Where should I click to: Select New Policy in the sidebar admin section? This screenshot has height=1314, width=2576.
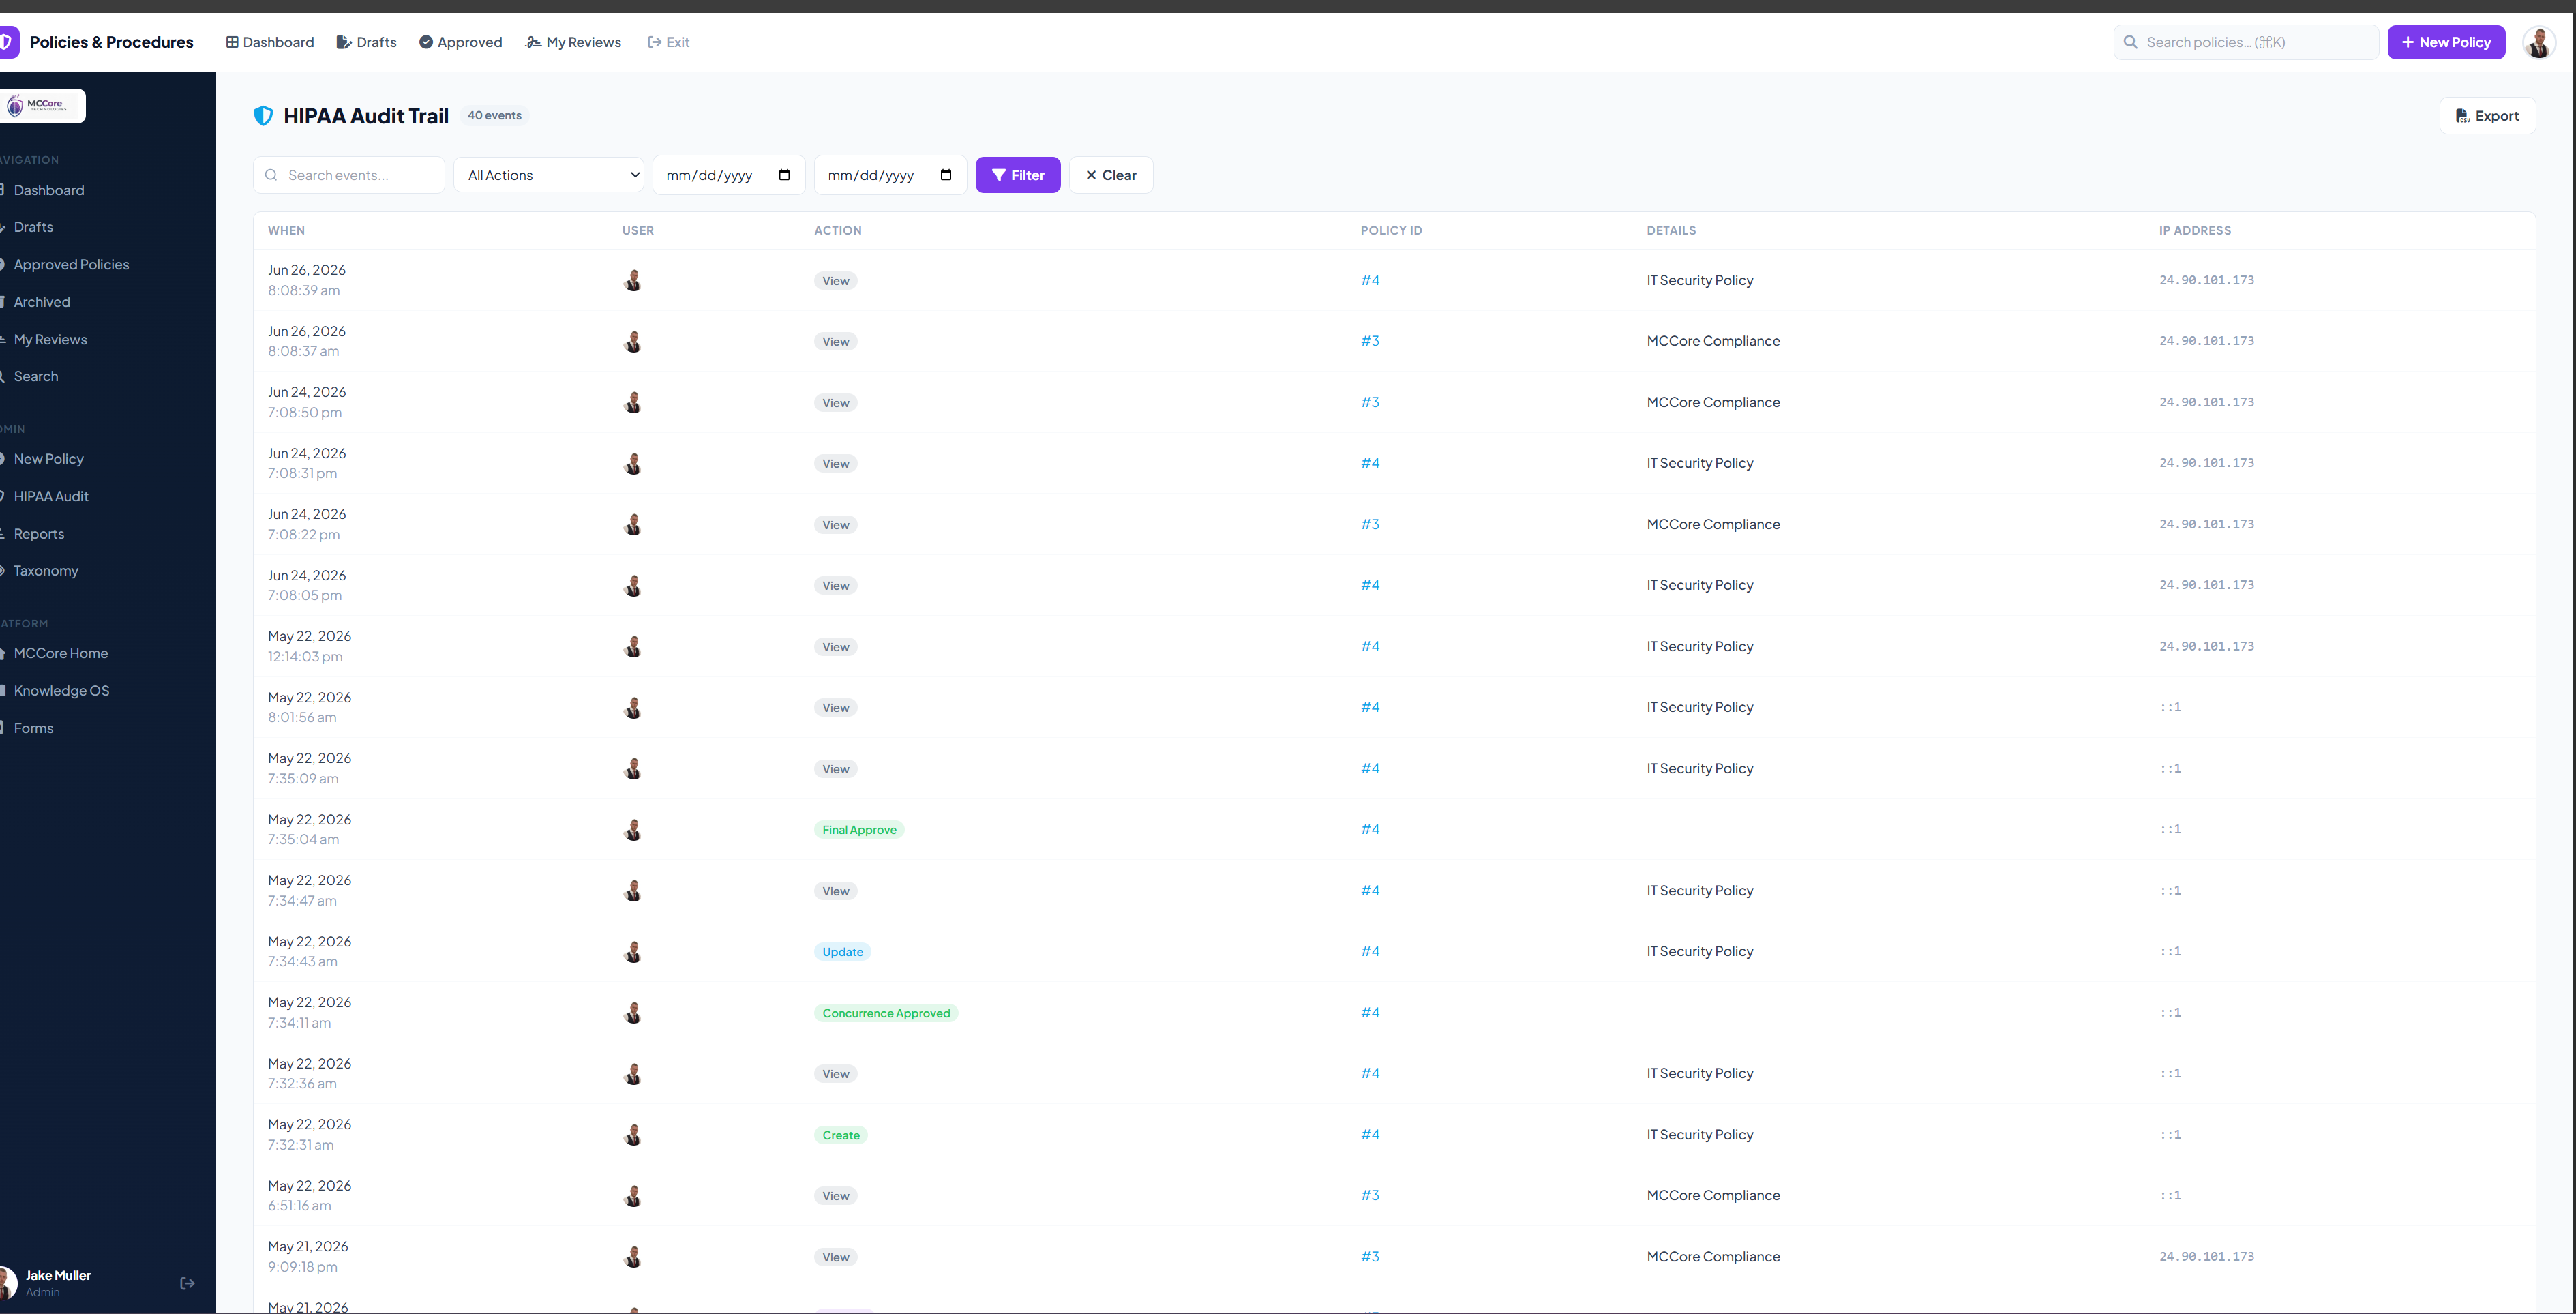tap(48, 459)
